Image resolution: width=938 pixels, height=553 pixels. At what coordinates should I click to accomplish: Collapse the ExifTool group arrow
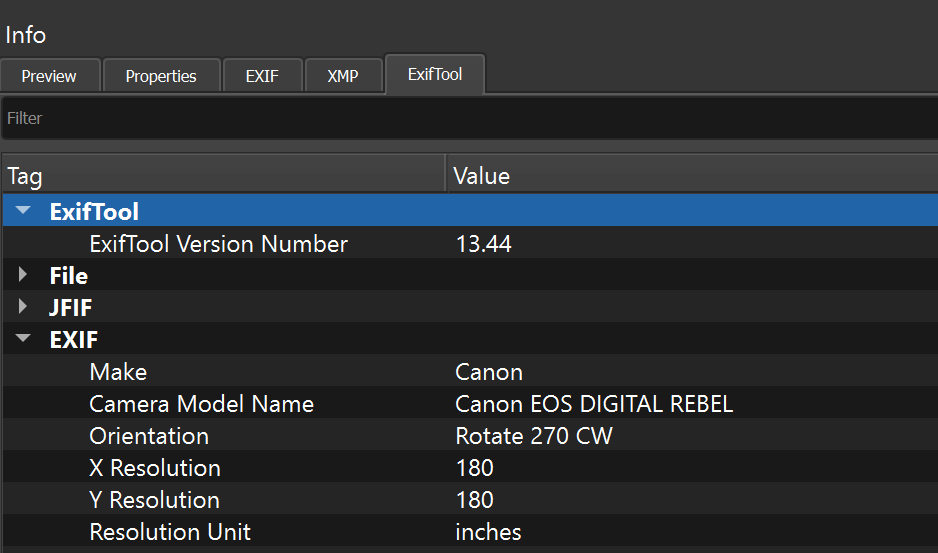pos(23,211)
